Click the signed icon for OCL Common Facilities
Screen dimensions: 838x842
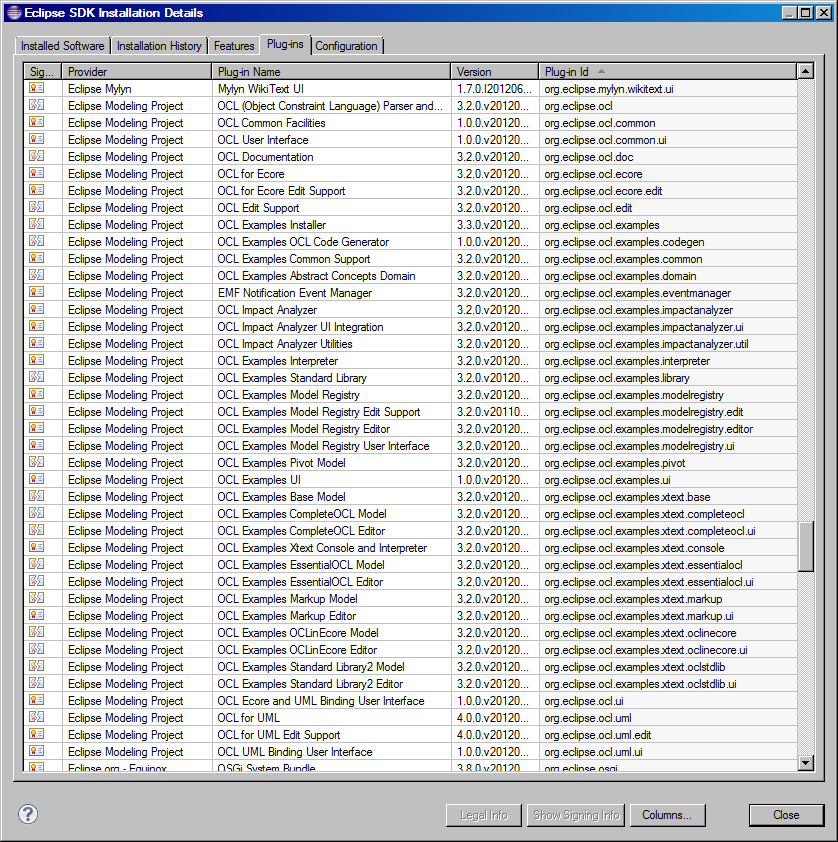(x=37, y=122)
